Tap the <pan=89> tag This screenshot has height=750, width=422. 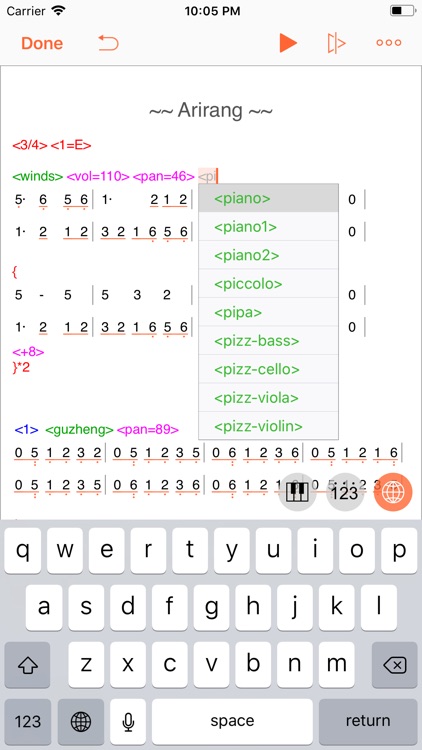[148, 430]
